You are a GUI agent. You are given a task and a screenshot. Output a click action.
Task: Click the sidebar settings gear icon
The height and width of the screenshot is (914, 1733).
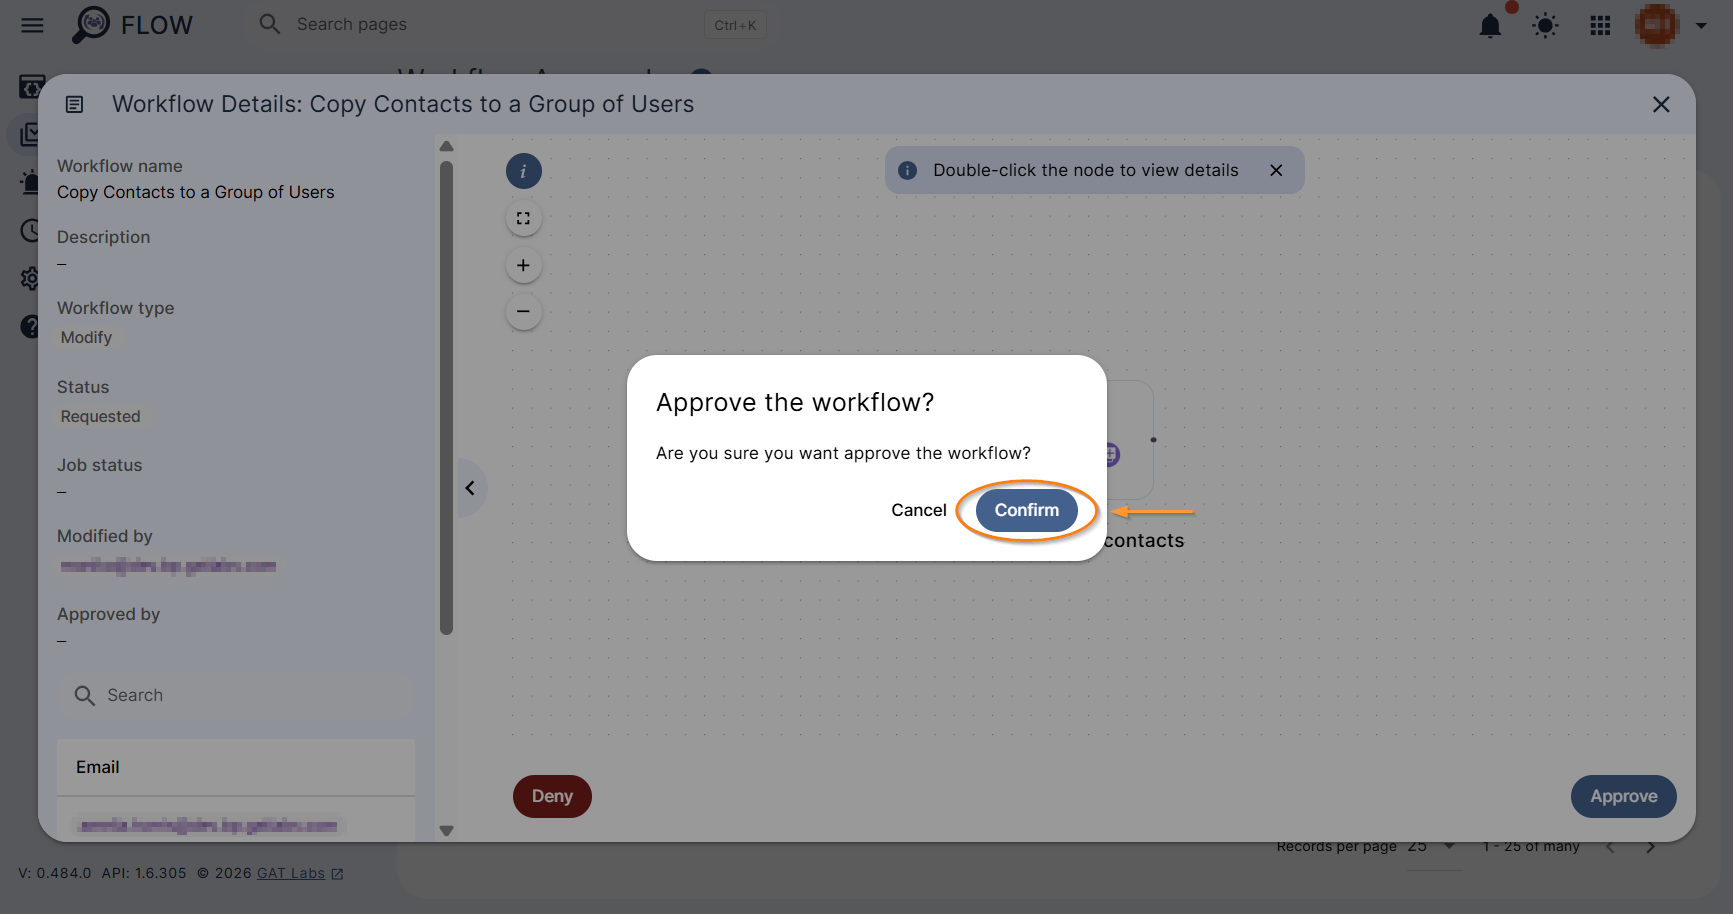pyautogui.click(x=30, y=278)
